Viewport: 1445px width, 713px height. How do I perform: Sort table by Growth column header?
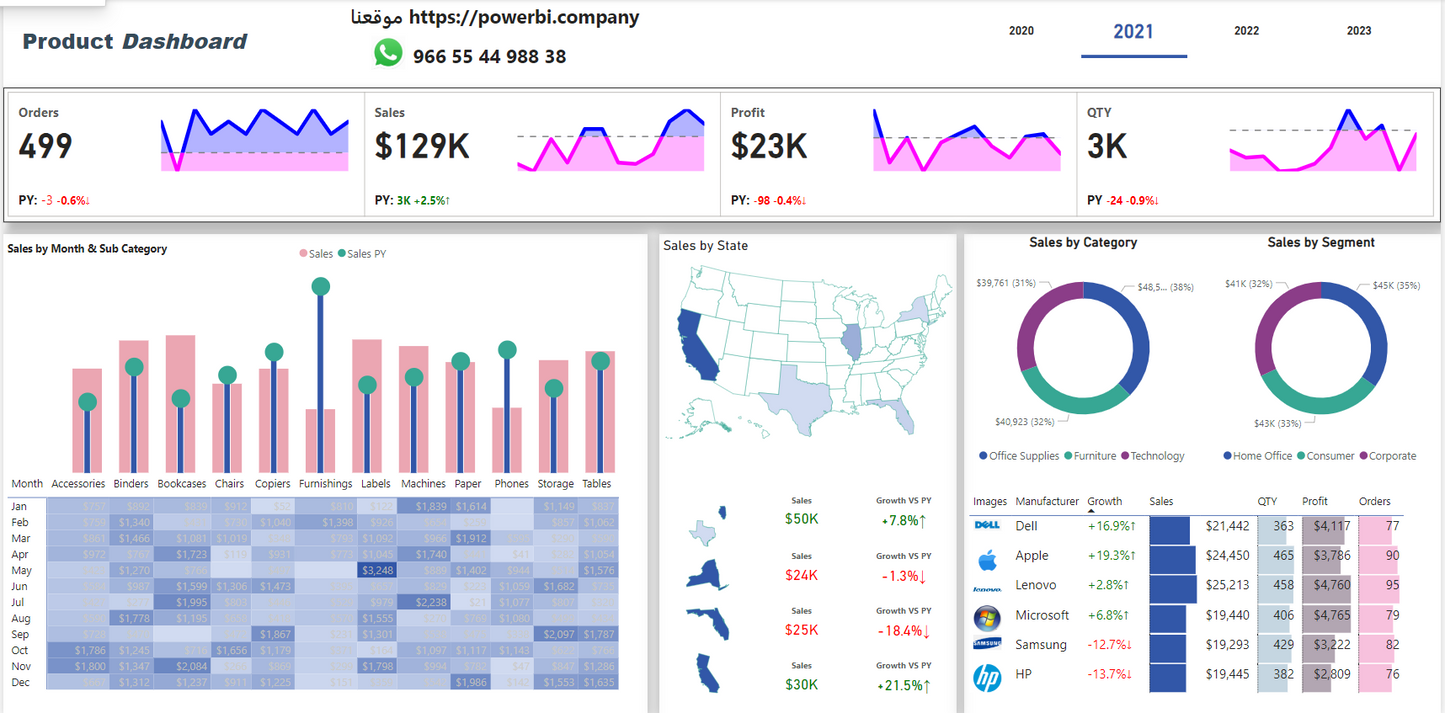(1105, 501)
